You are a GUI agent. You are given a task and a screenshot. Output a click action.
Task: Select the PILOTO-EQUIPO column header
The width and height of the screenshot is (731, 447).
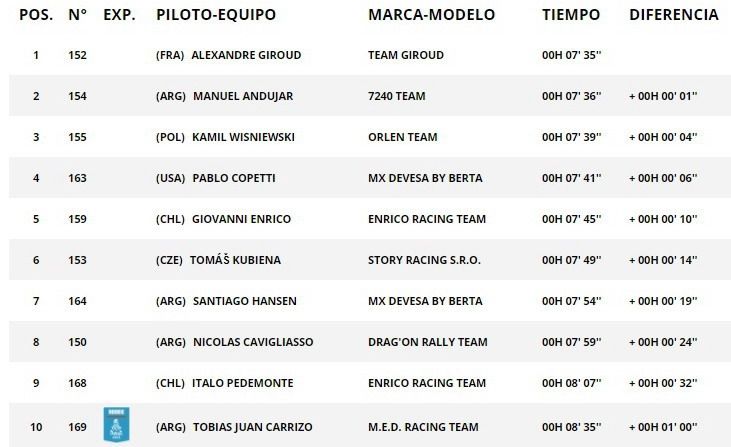216,15
